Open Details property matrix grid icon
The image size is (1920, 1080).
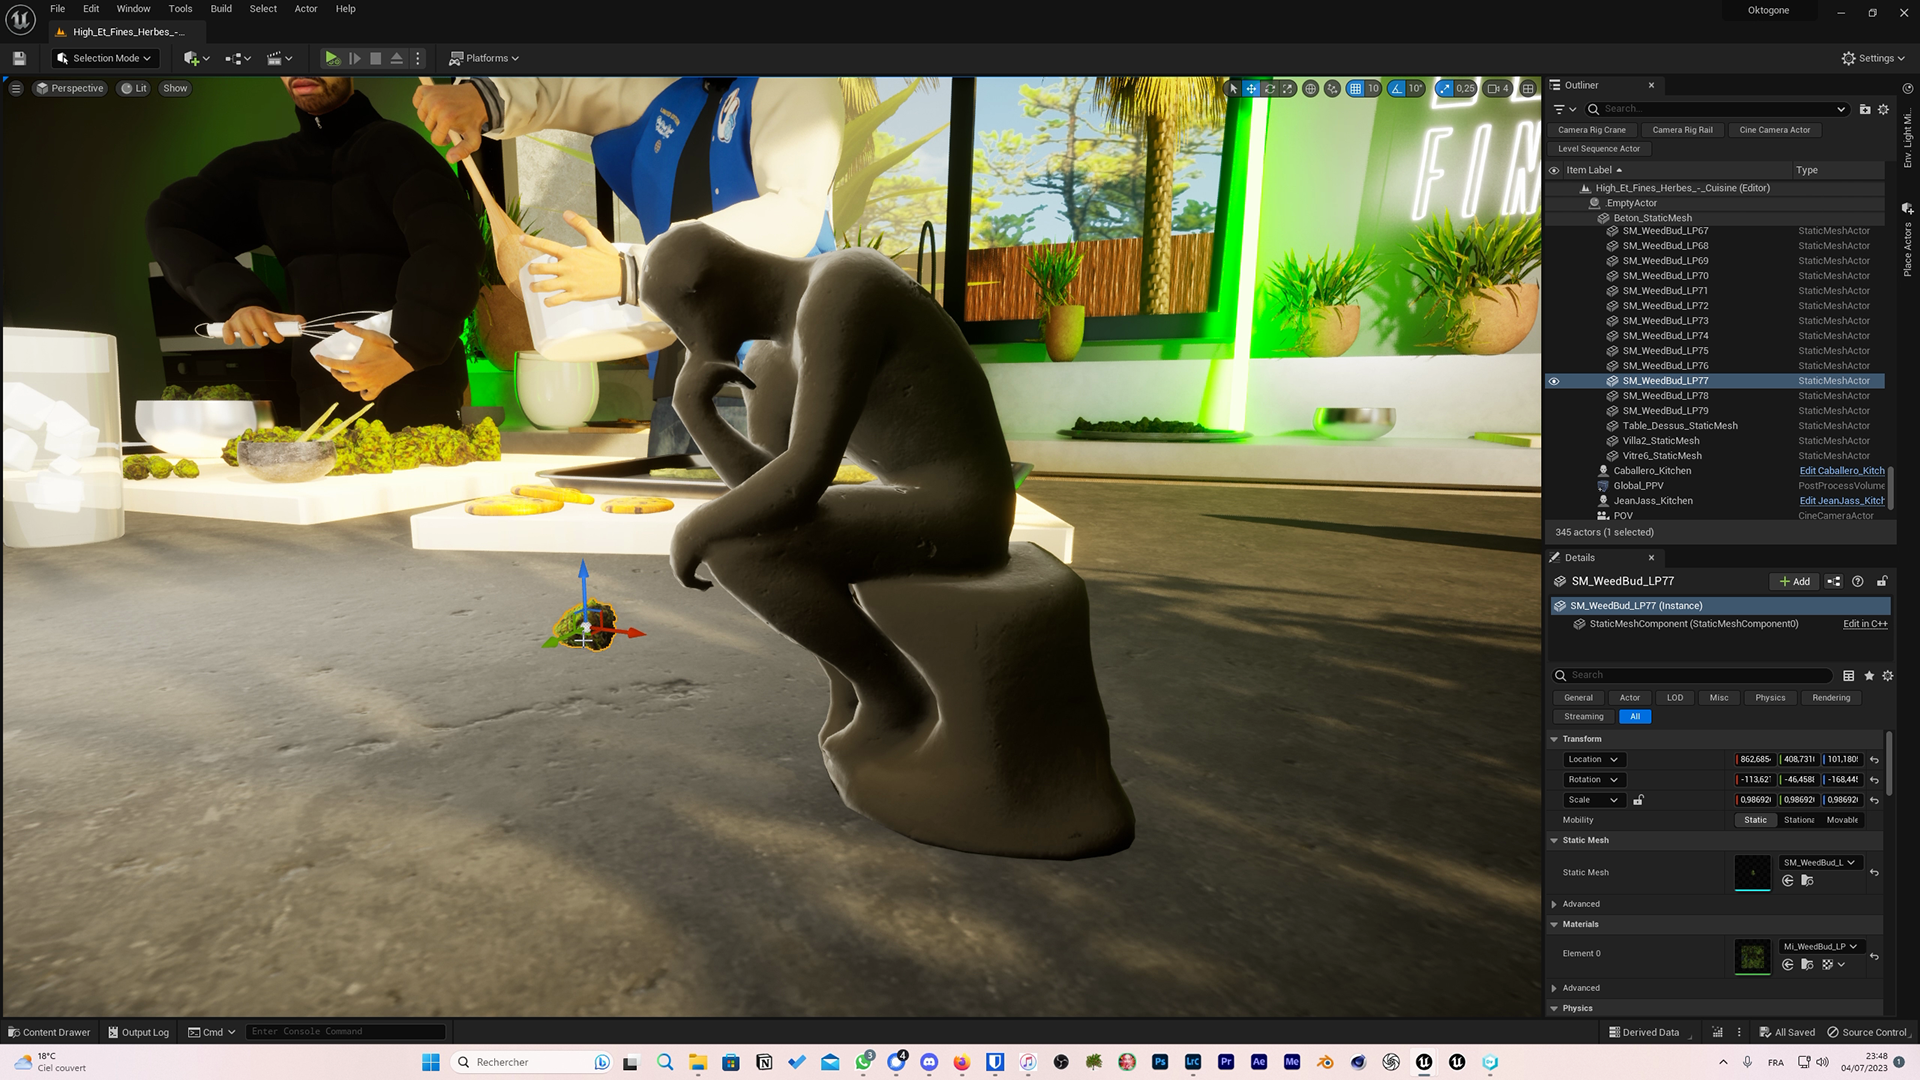pos(1849,675)
